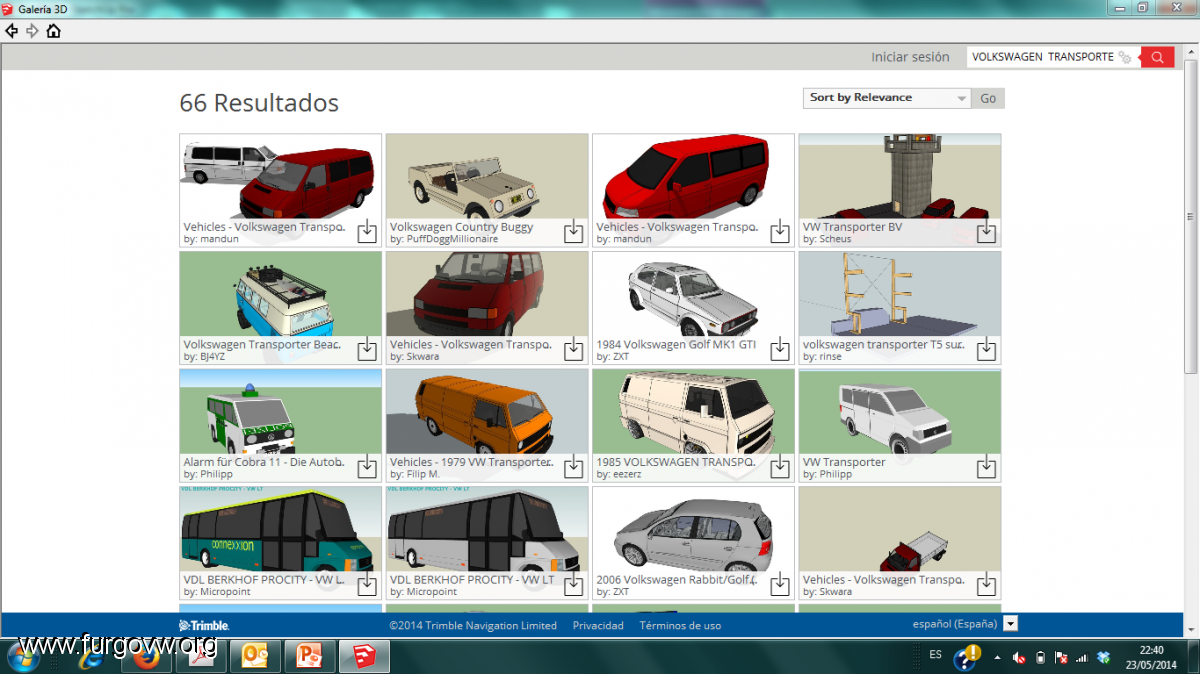Click the muted volume tray icon

coord(1019,658)
